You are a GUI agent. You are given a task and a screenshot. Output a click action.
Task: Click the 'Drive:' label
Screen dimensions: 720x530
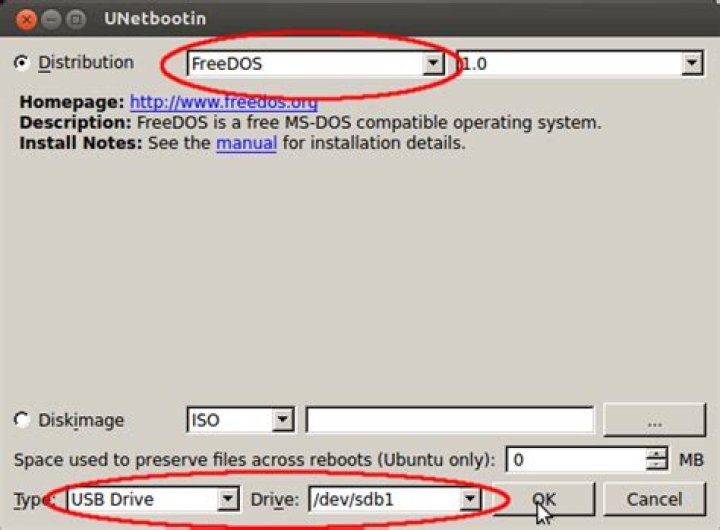[275, 499]
